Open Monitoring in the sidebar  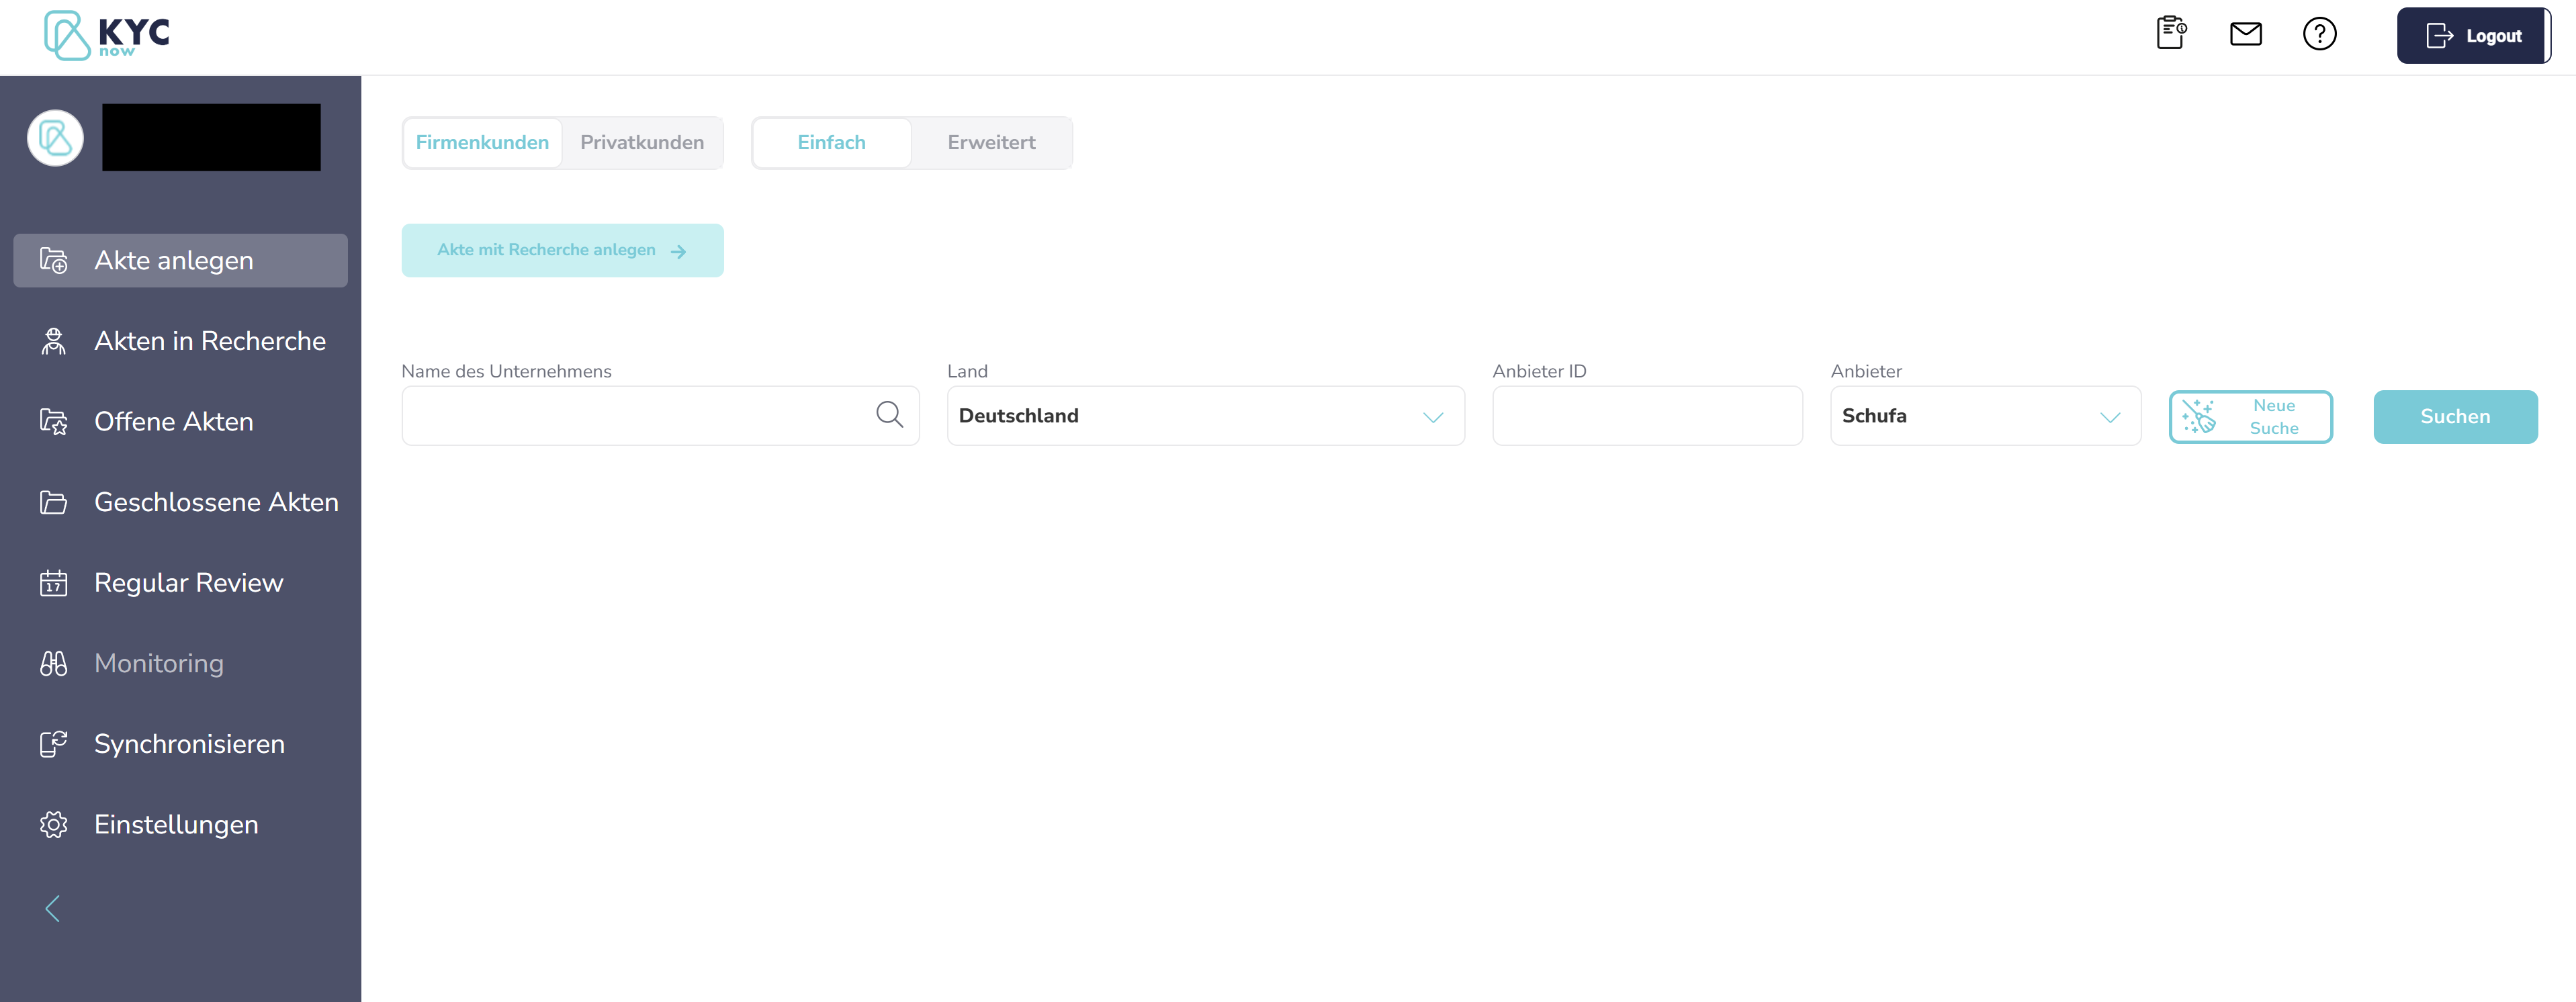(x=181, y=664)
